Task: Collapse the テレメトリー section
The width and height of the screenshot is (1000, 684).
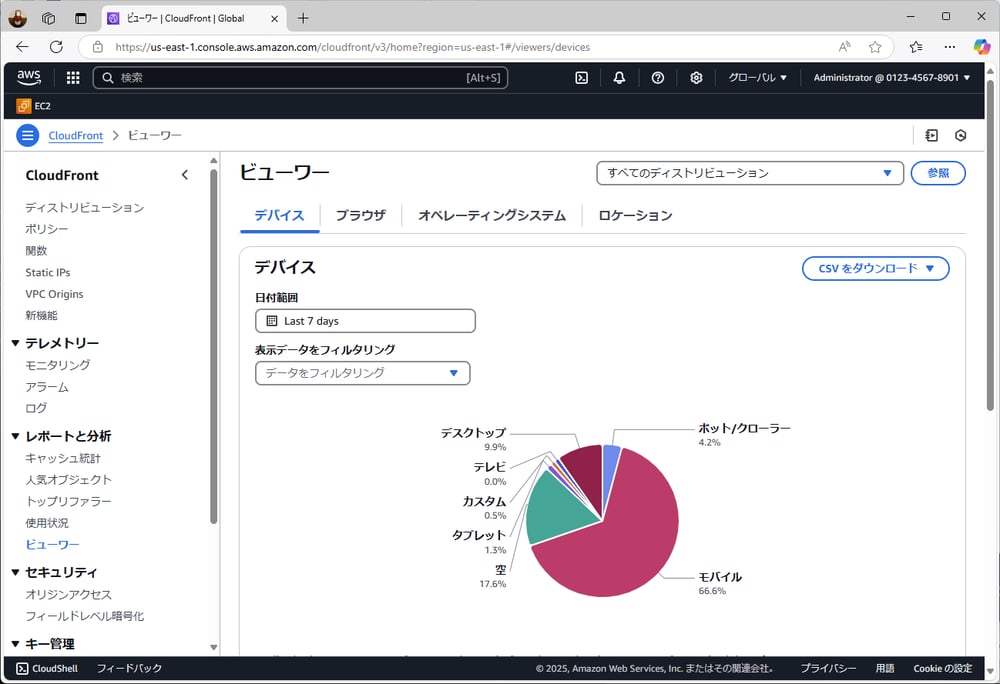Action: (x=15, y=343)
